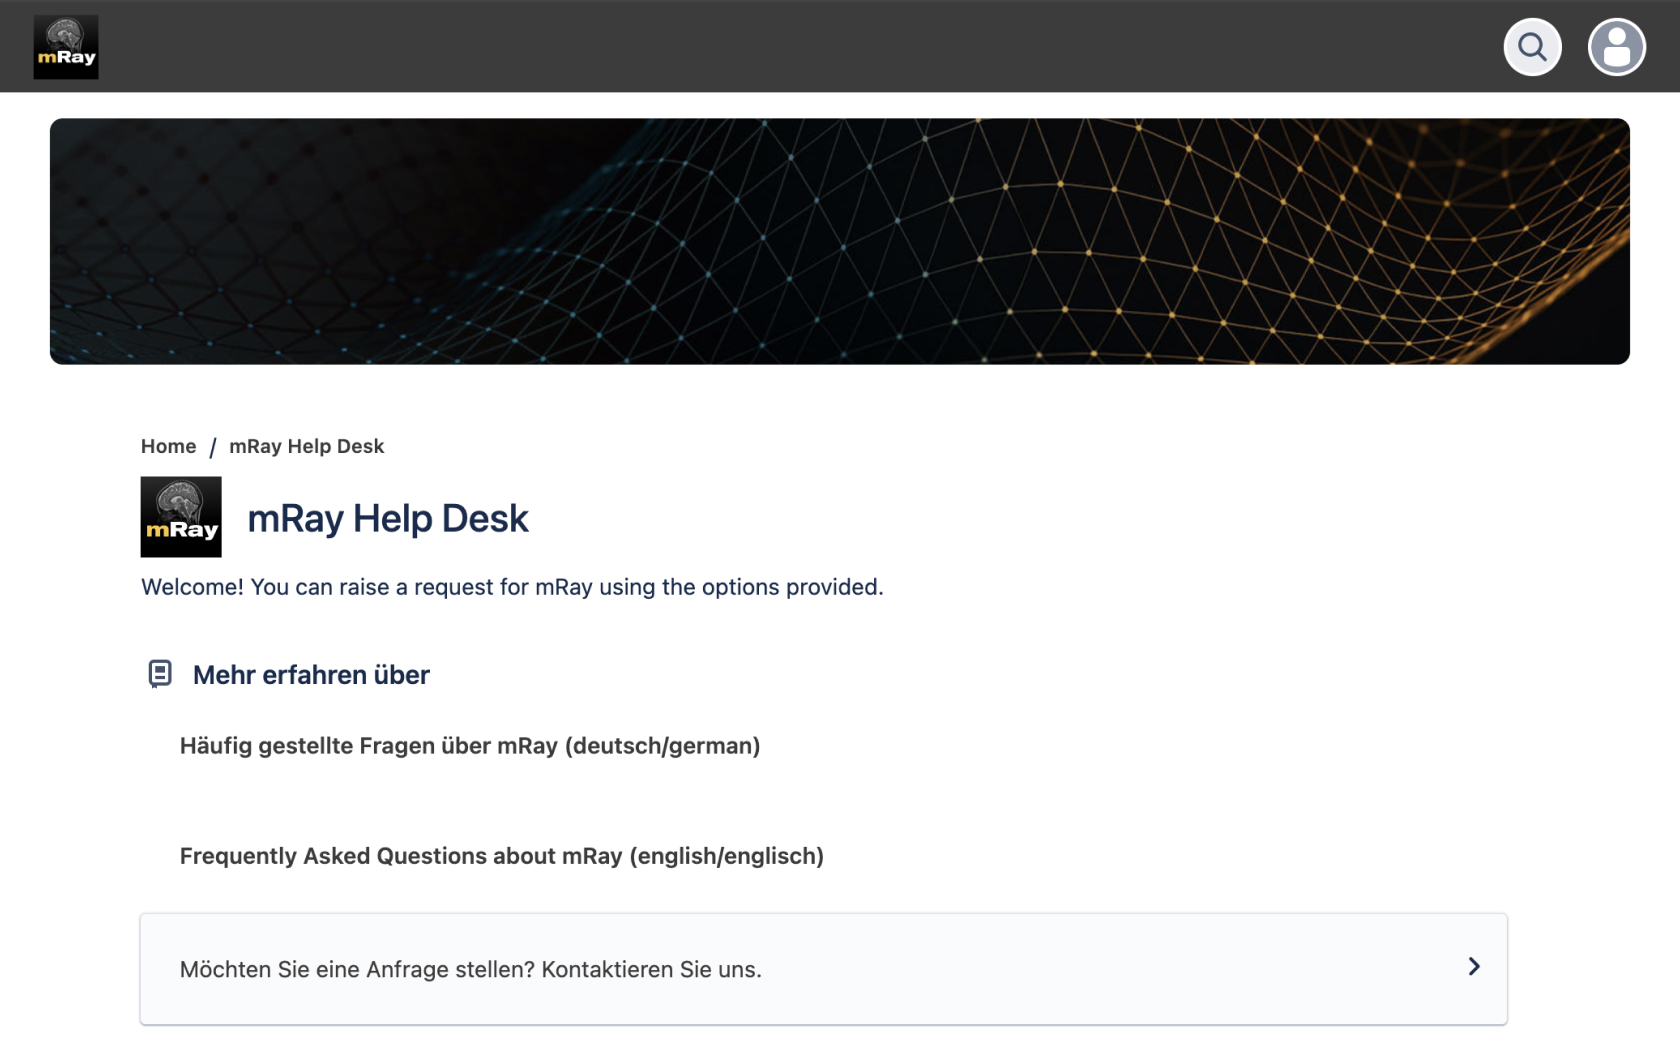Click the mRay logo in top bar
1680x1046 pixels.
click(66, 47)
